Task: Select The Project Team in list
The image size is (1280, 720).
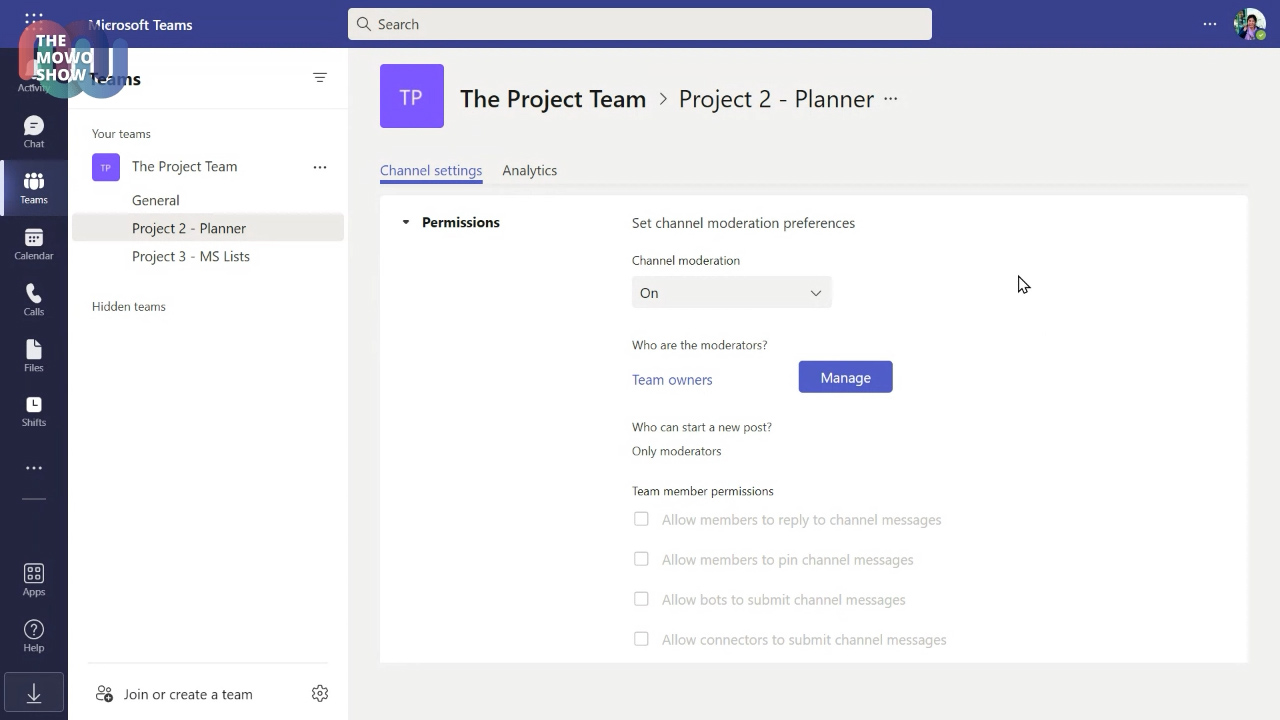Action: (185, 167)
